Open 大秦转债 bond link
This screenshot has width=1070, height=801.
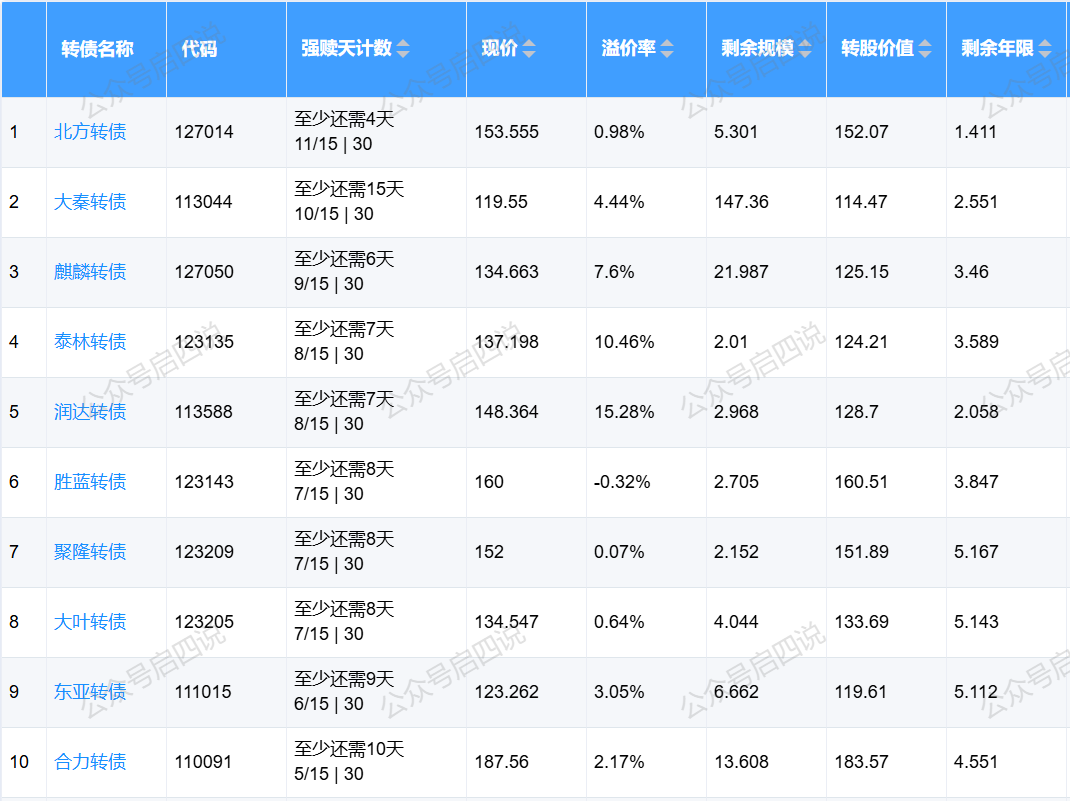(x=90, y=202)
